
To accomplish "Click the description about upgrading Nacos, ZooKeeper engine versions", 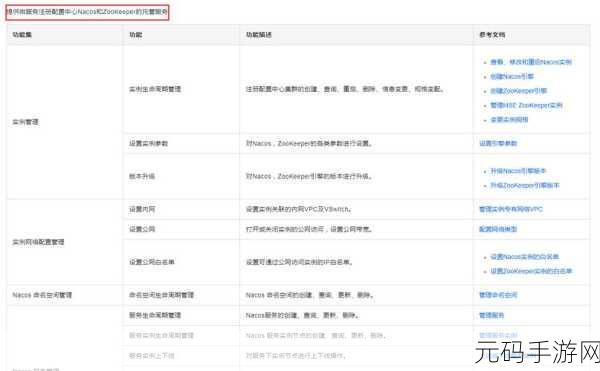I will [309, 176].
